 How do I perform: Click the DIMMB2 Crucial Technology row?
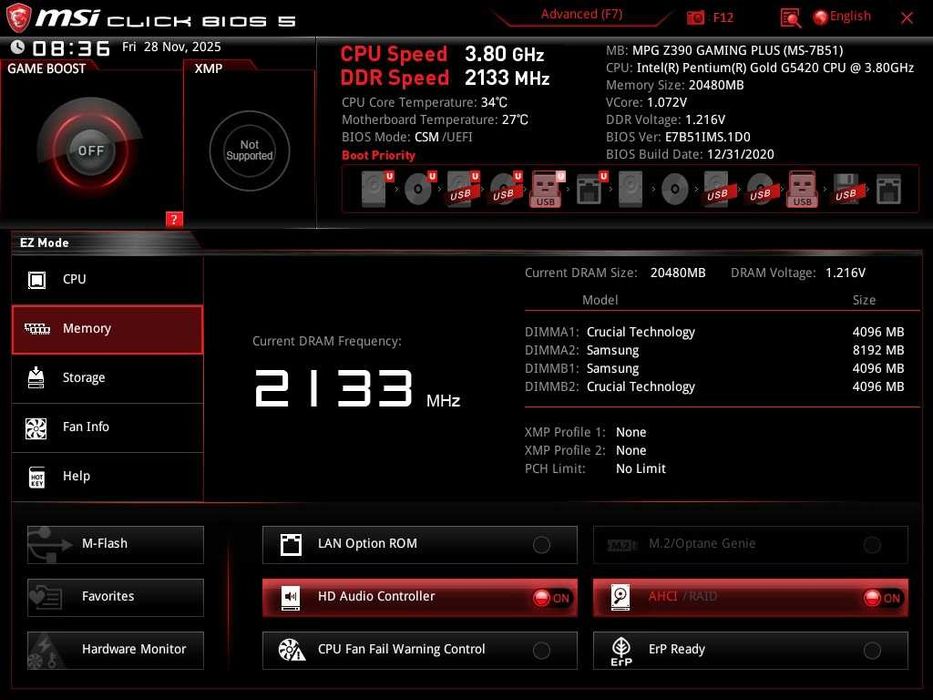click(x=714, y=387)
